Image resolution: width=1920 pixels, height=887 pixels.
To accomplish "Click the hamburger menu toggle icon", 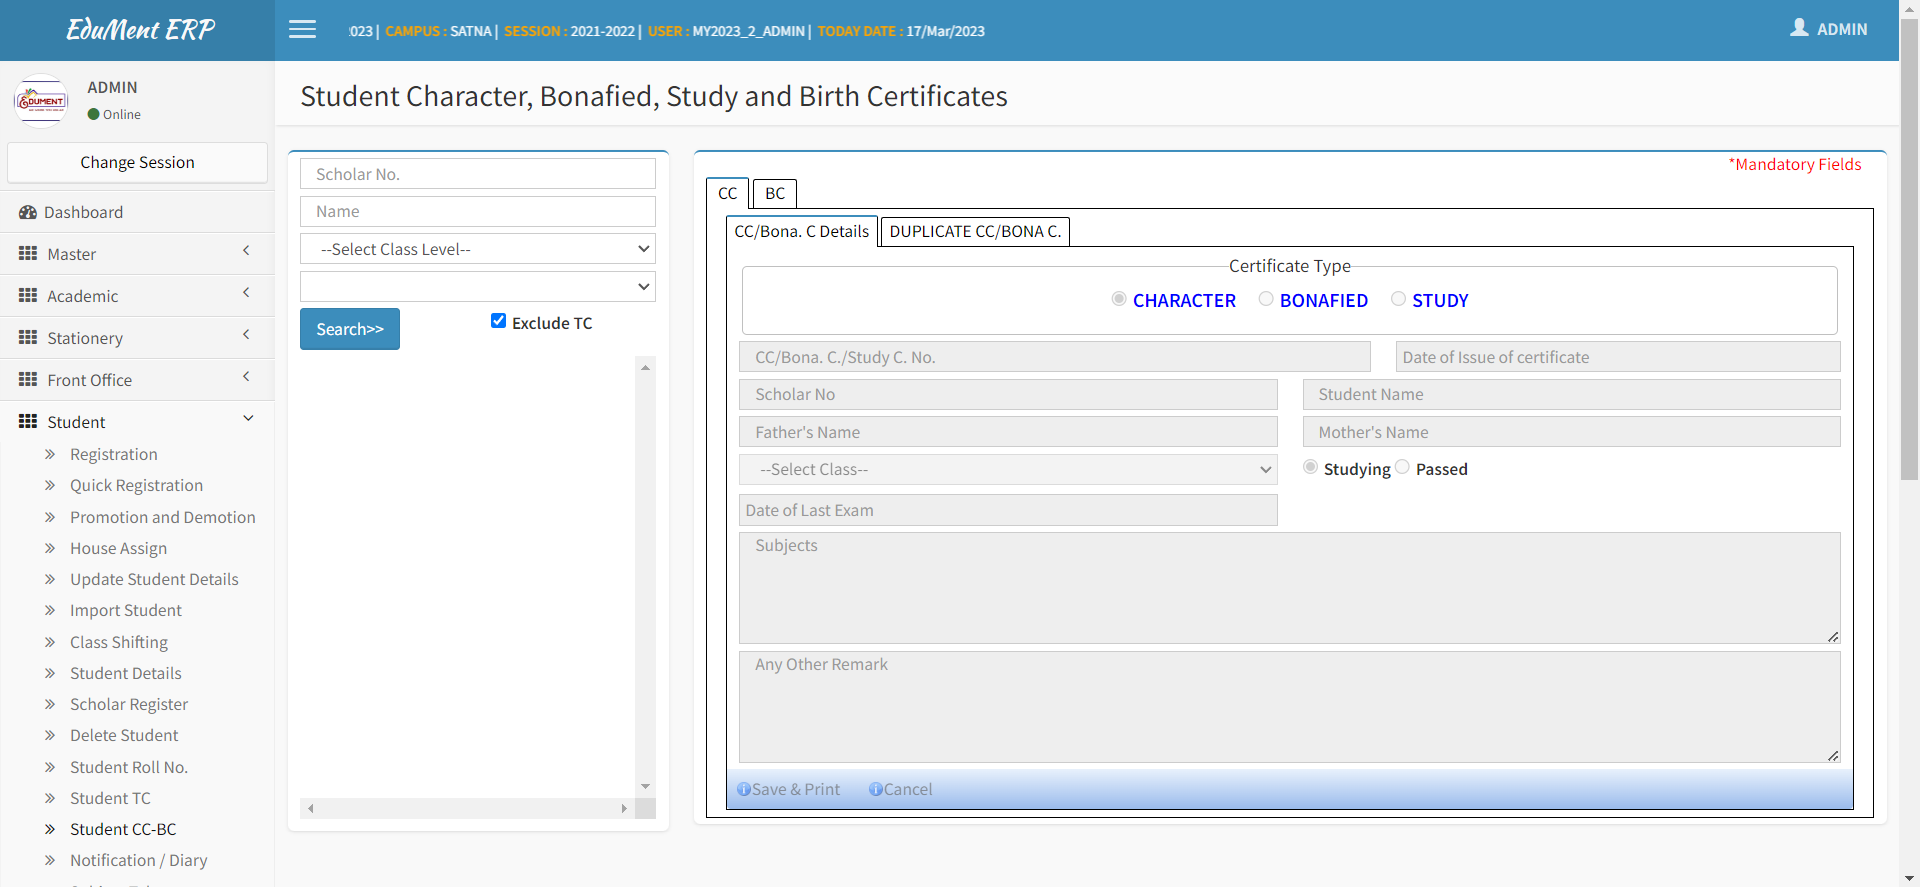I will click(302, 30).
